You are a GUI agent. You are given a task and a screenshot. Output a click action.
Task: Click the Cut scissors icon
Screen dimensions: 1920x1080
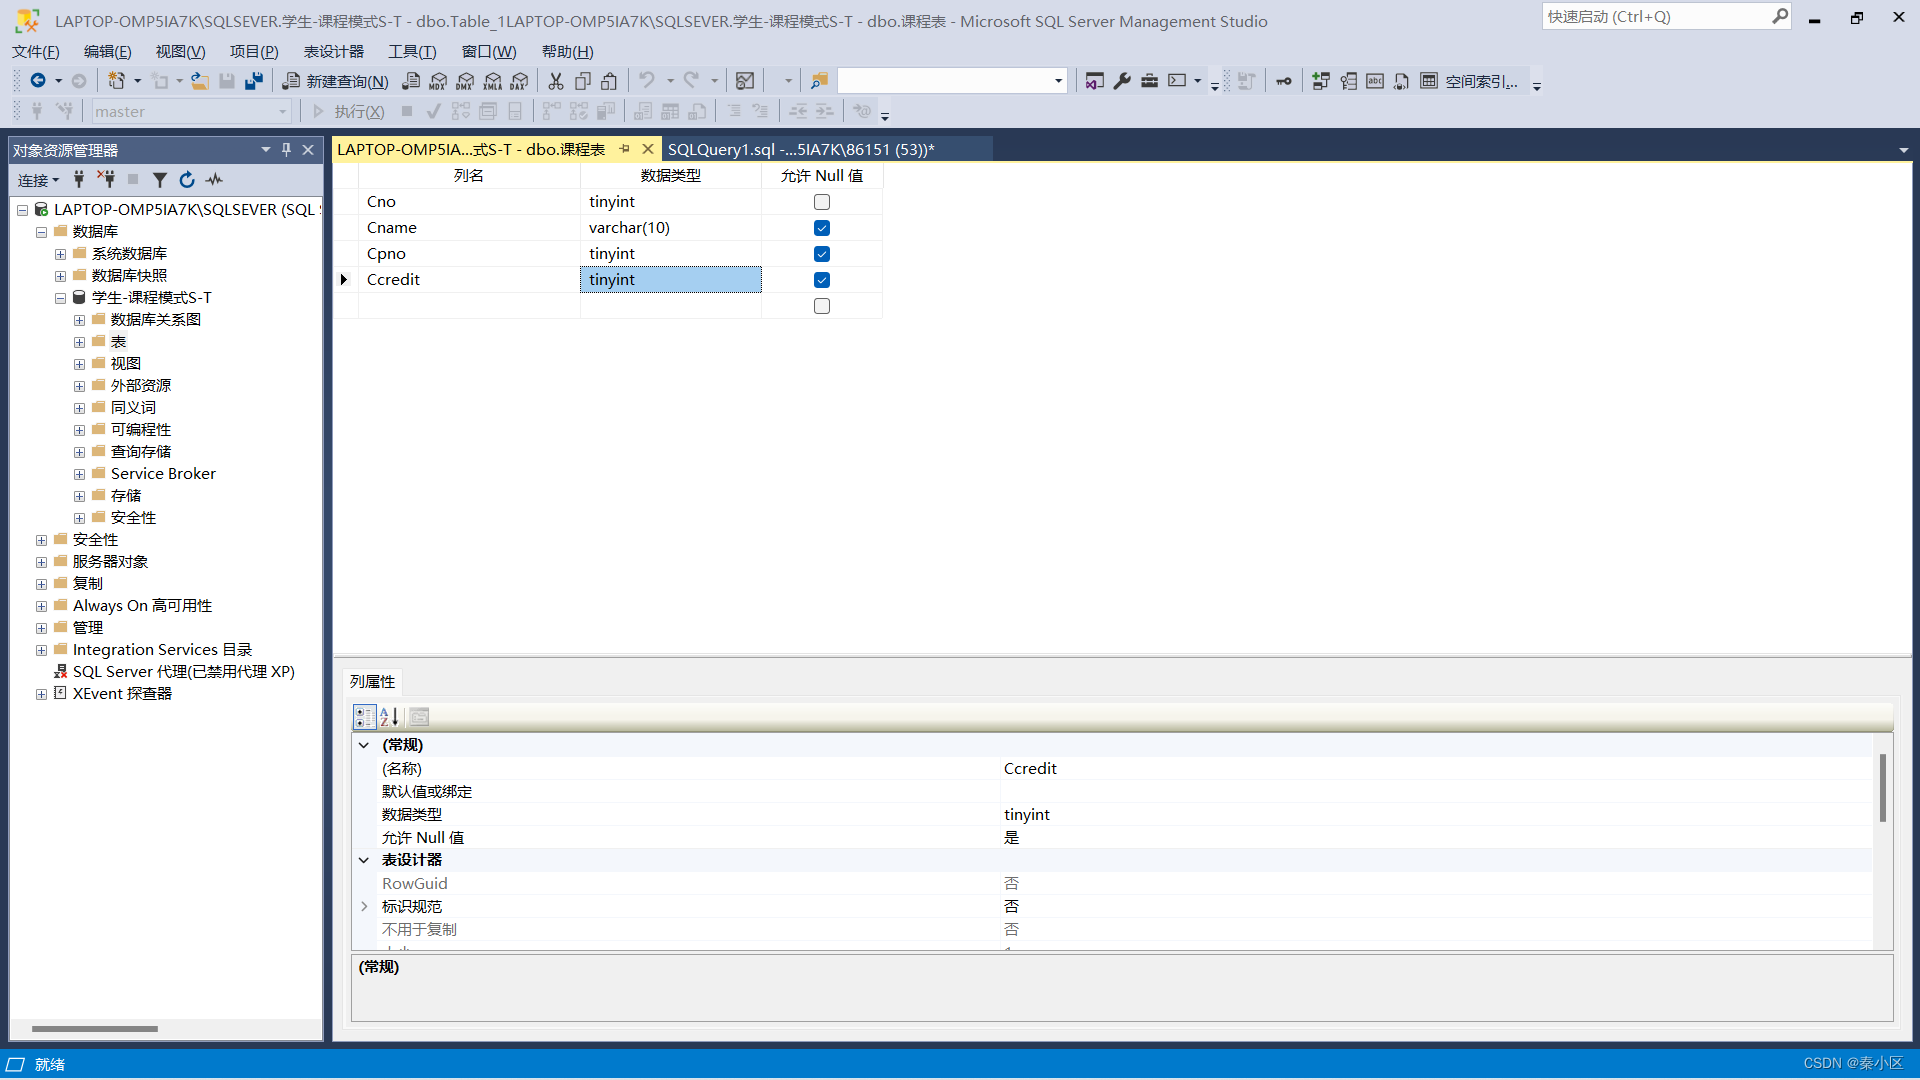point(556,81)
